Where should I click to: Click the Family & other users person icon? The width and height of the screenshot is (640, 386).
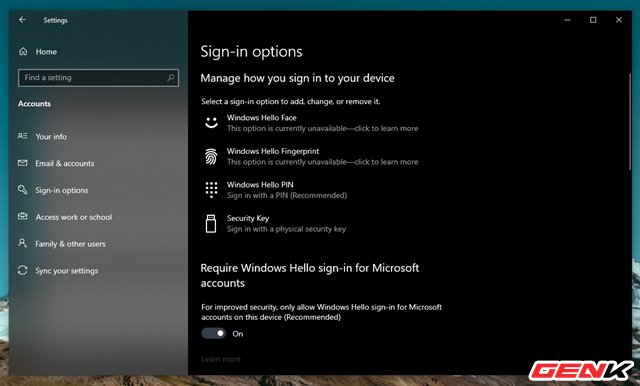[22, 243]
